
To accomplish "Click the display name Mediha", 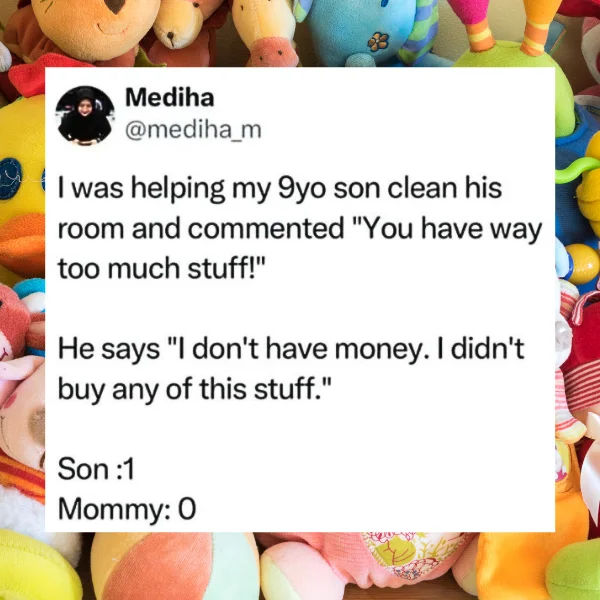I will click(x=170, y=97).
